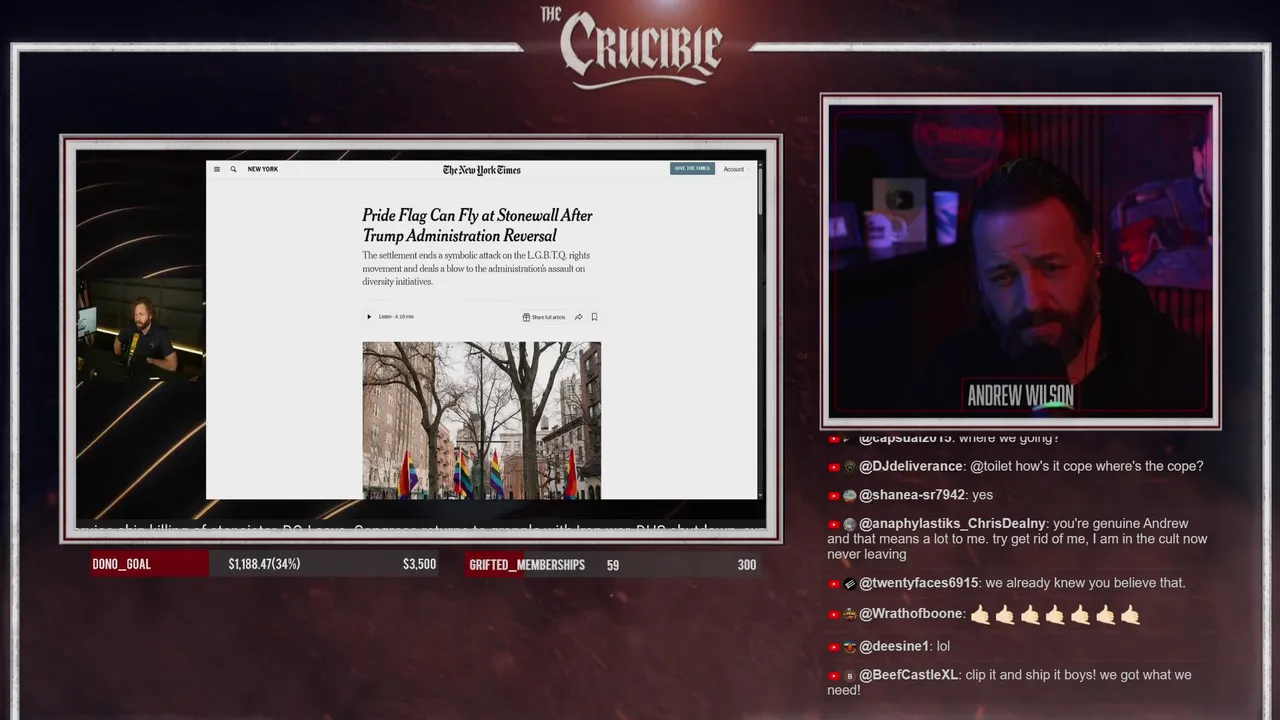Screen dimensions: 1280x720
Task: Click the @anaphylastiks_ChrisDealny username
Action: (x=952, y=524)
